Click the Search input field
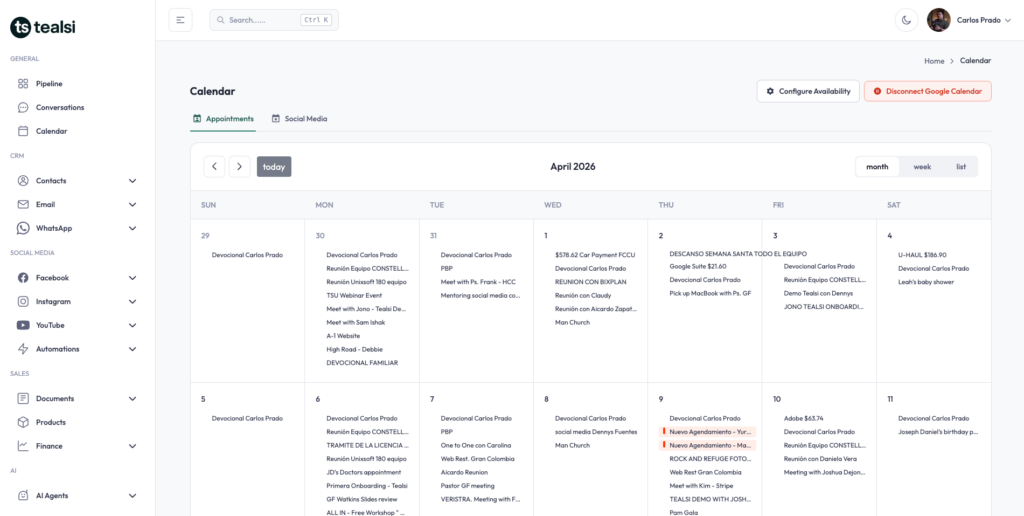The height and width of the screenshot is (516, 1024). (x=263, y=20)
